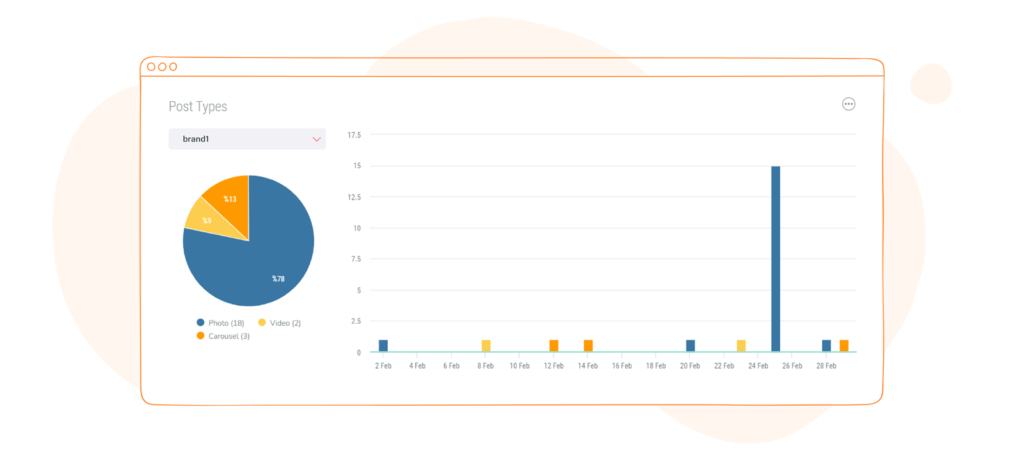Click the 22 Feb axis label
1024x462 pixels.
click(724, 366)
